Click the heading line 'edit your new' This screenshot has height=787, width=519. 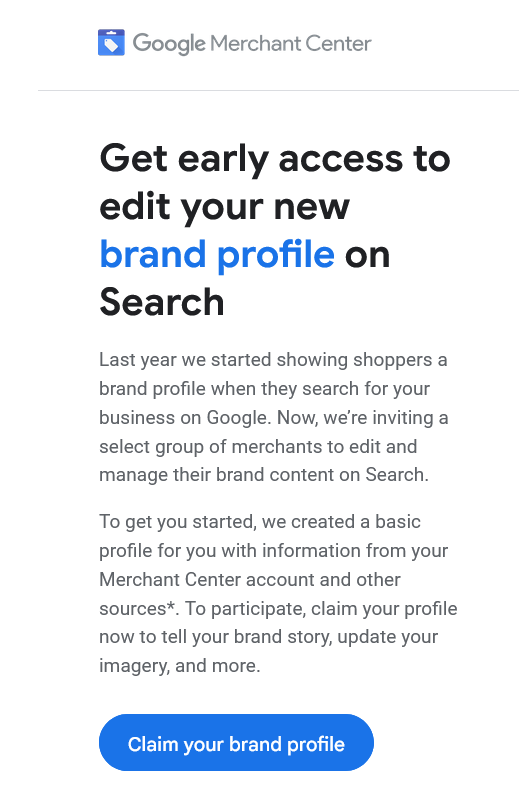[224, 207]
